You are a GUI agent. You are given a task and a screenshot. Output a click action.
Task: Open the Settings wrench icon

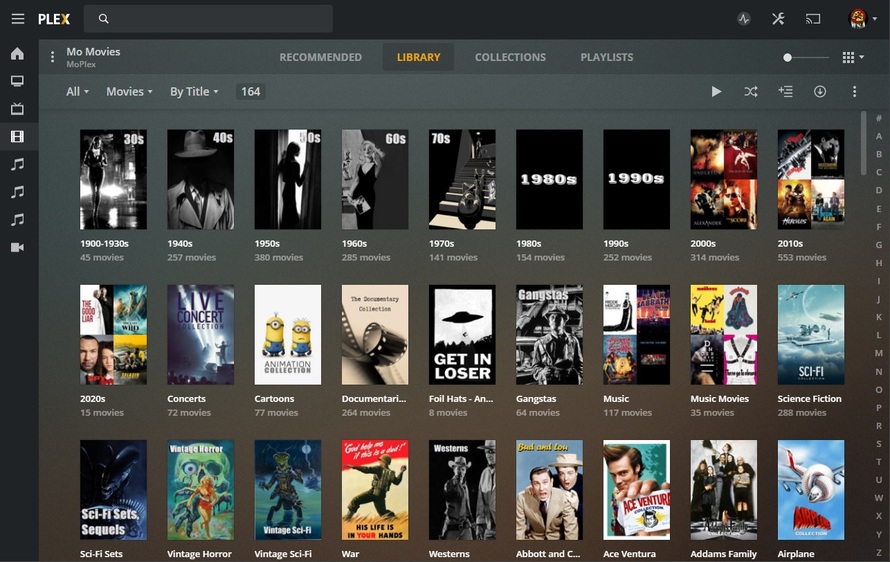click(x=778, y=19)
